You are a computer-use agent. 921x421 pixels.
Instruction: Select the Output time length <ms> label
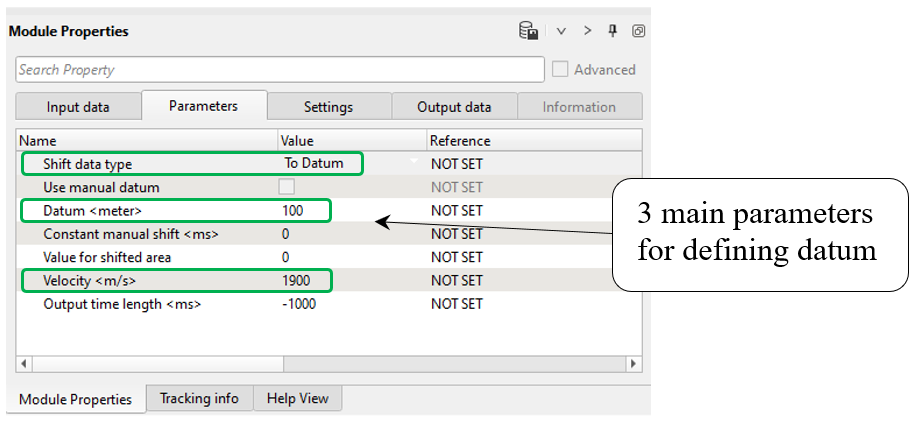click(122, 304)
